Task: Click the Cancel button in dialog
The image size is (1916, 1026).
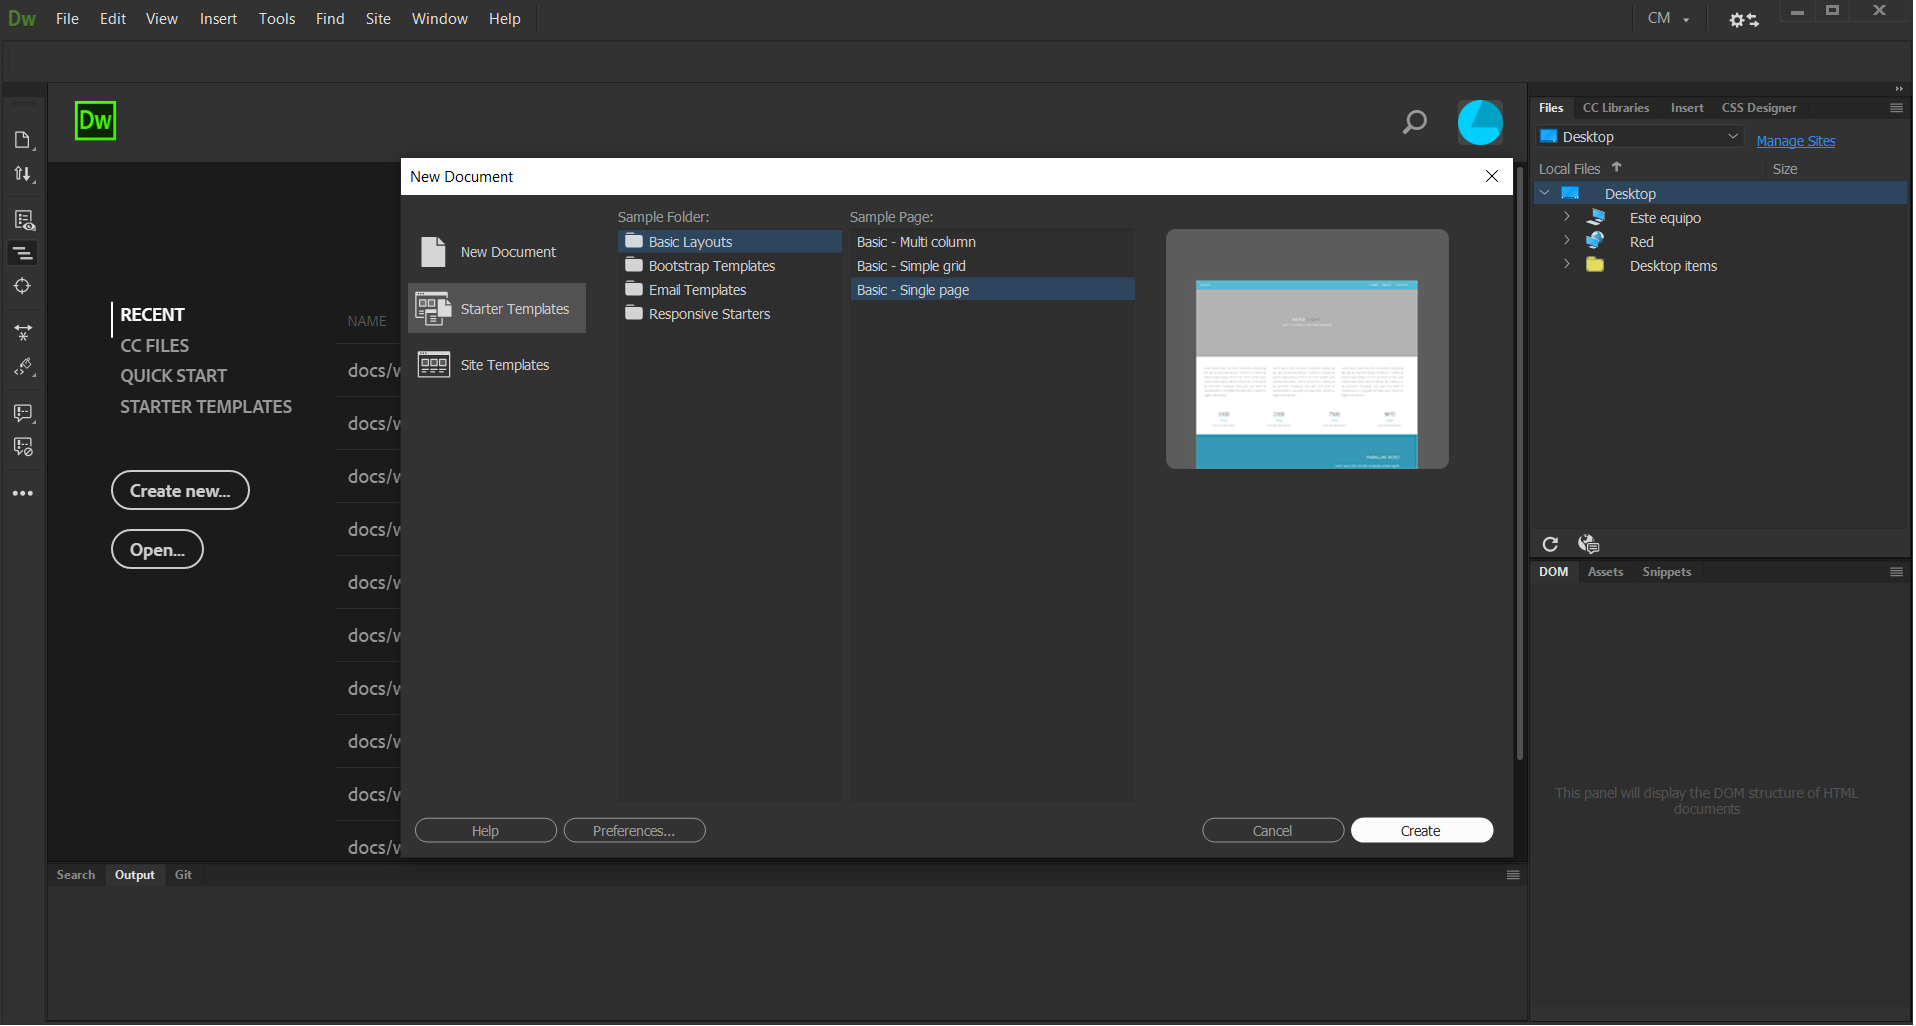Action: tap(1273, 831)
